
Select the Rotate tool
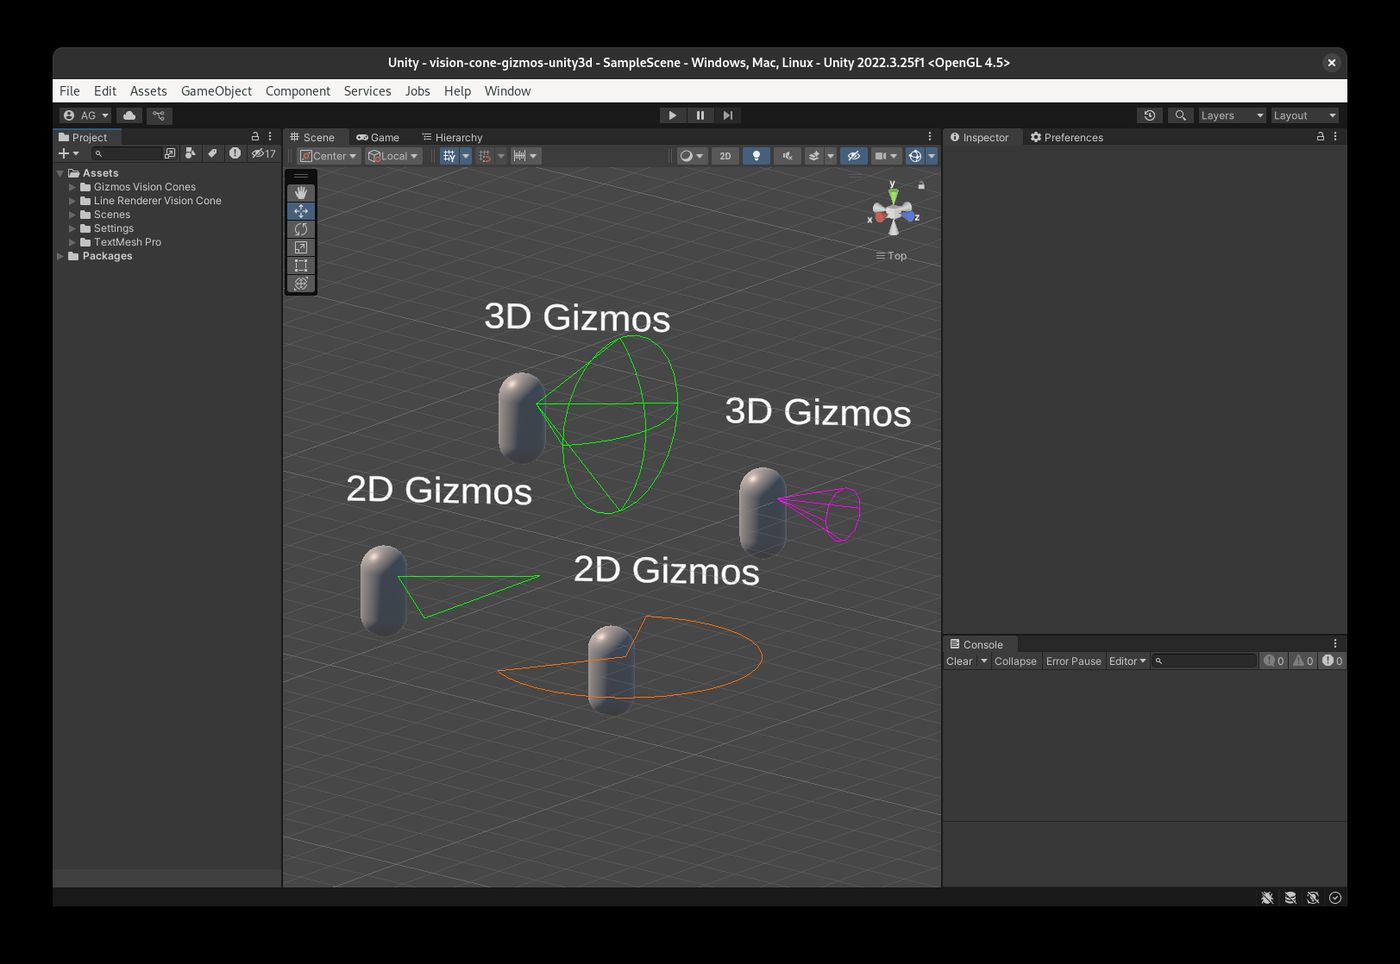301,229
